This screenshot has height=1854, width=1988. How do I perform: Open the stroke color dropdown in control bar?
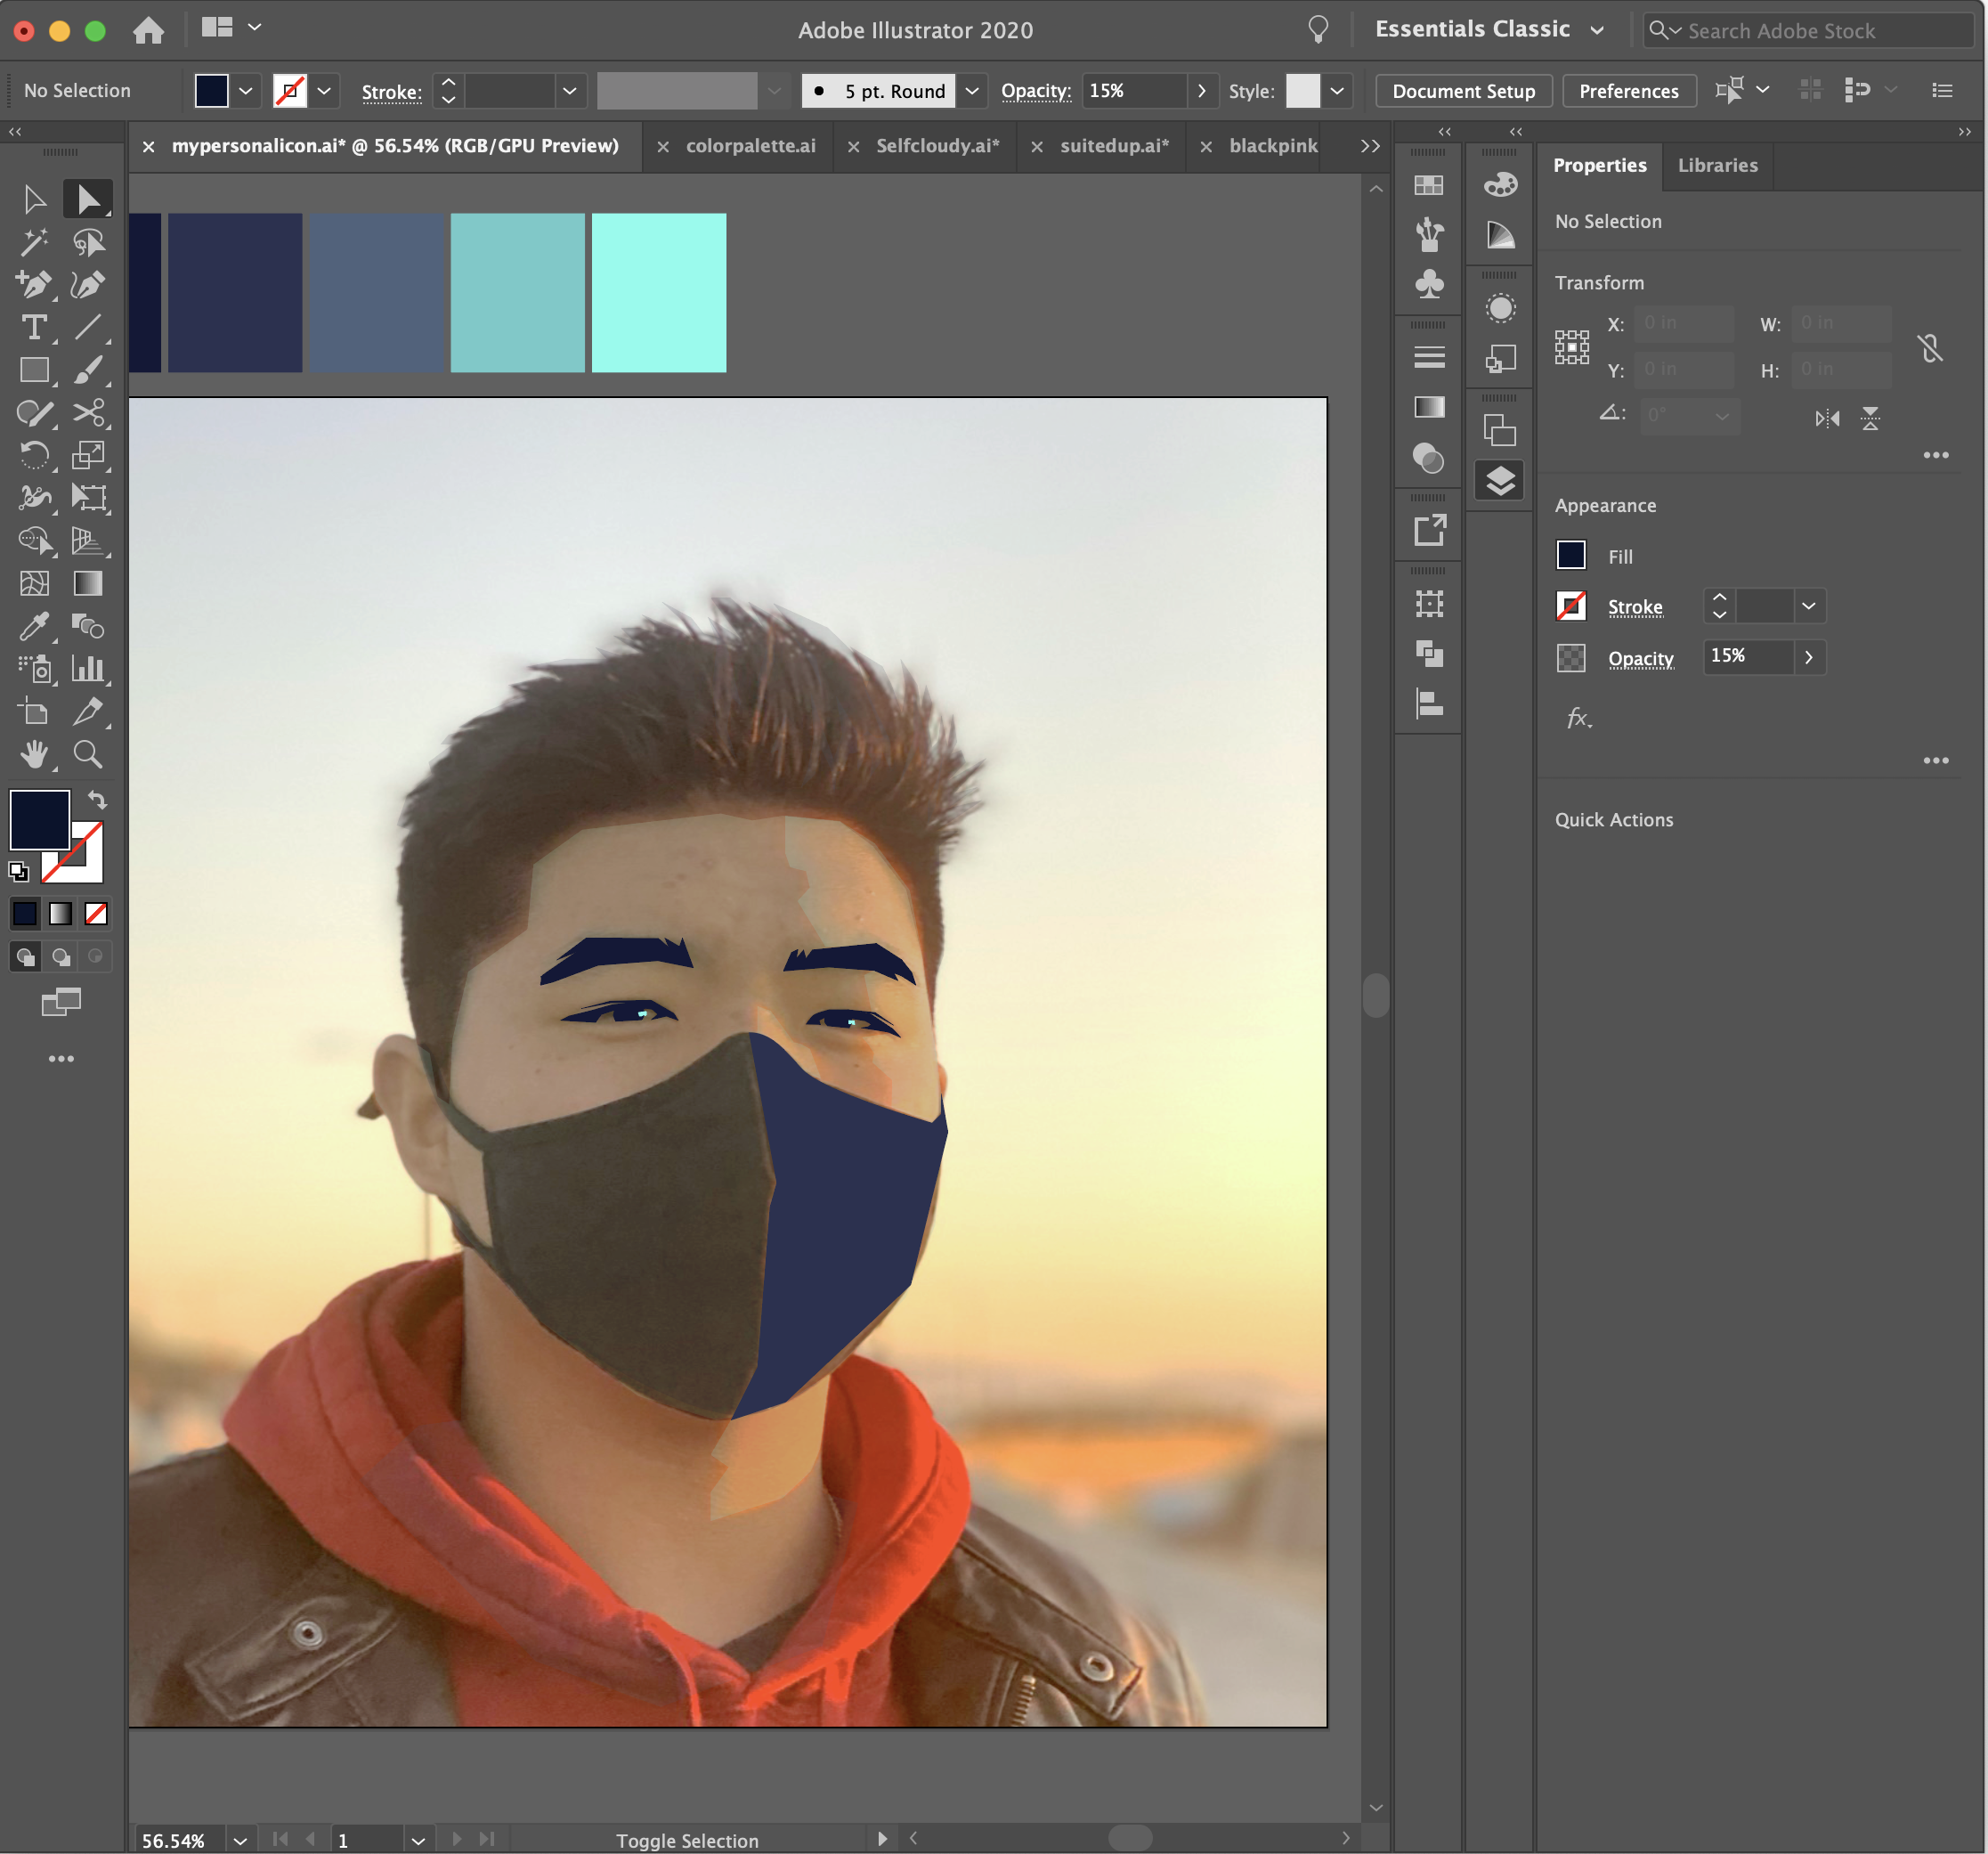[324, 91]
